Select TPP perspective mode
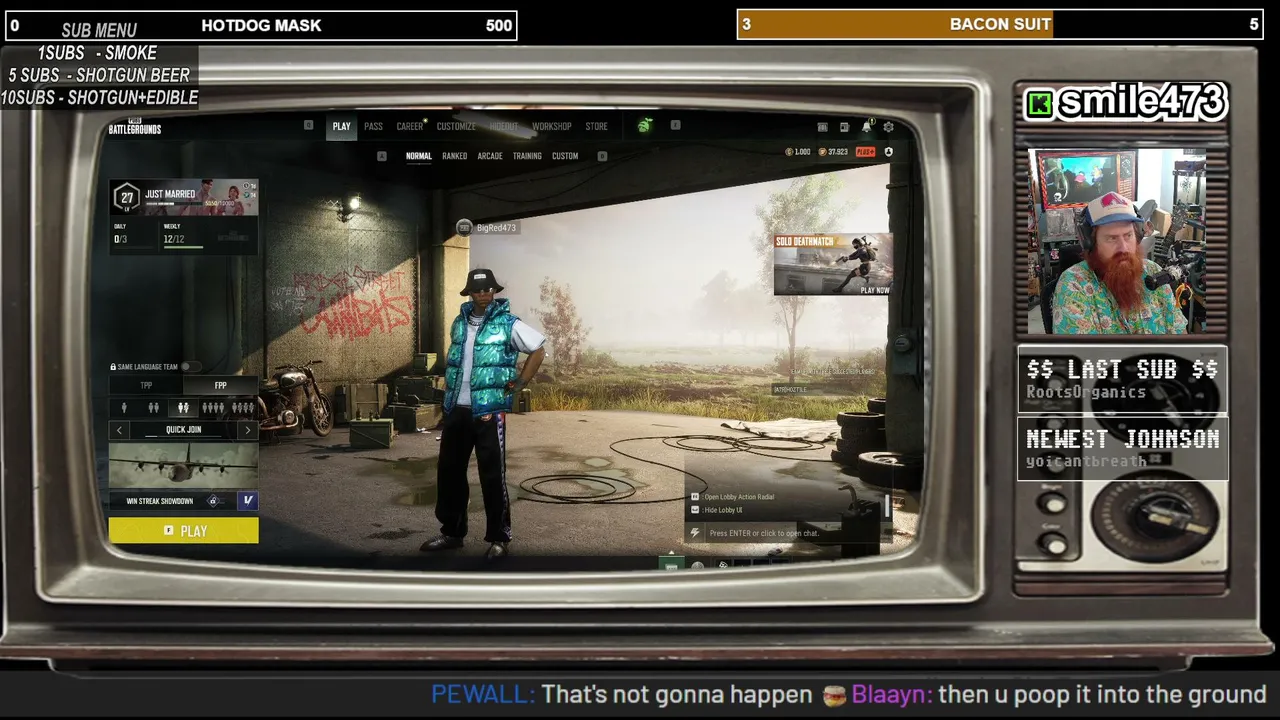 tap(146, 385)
